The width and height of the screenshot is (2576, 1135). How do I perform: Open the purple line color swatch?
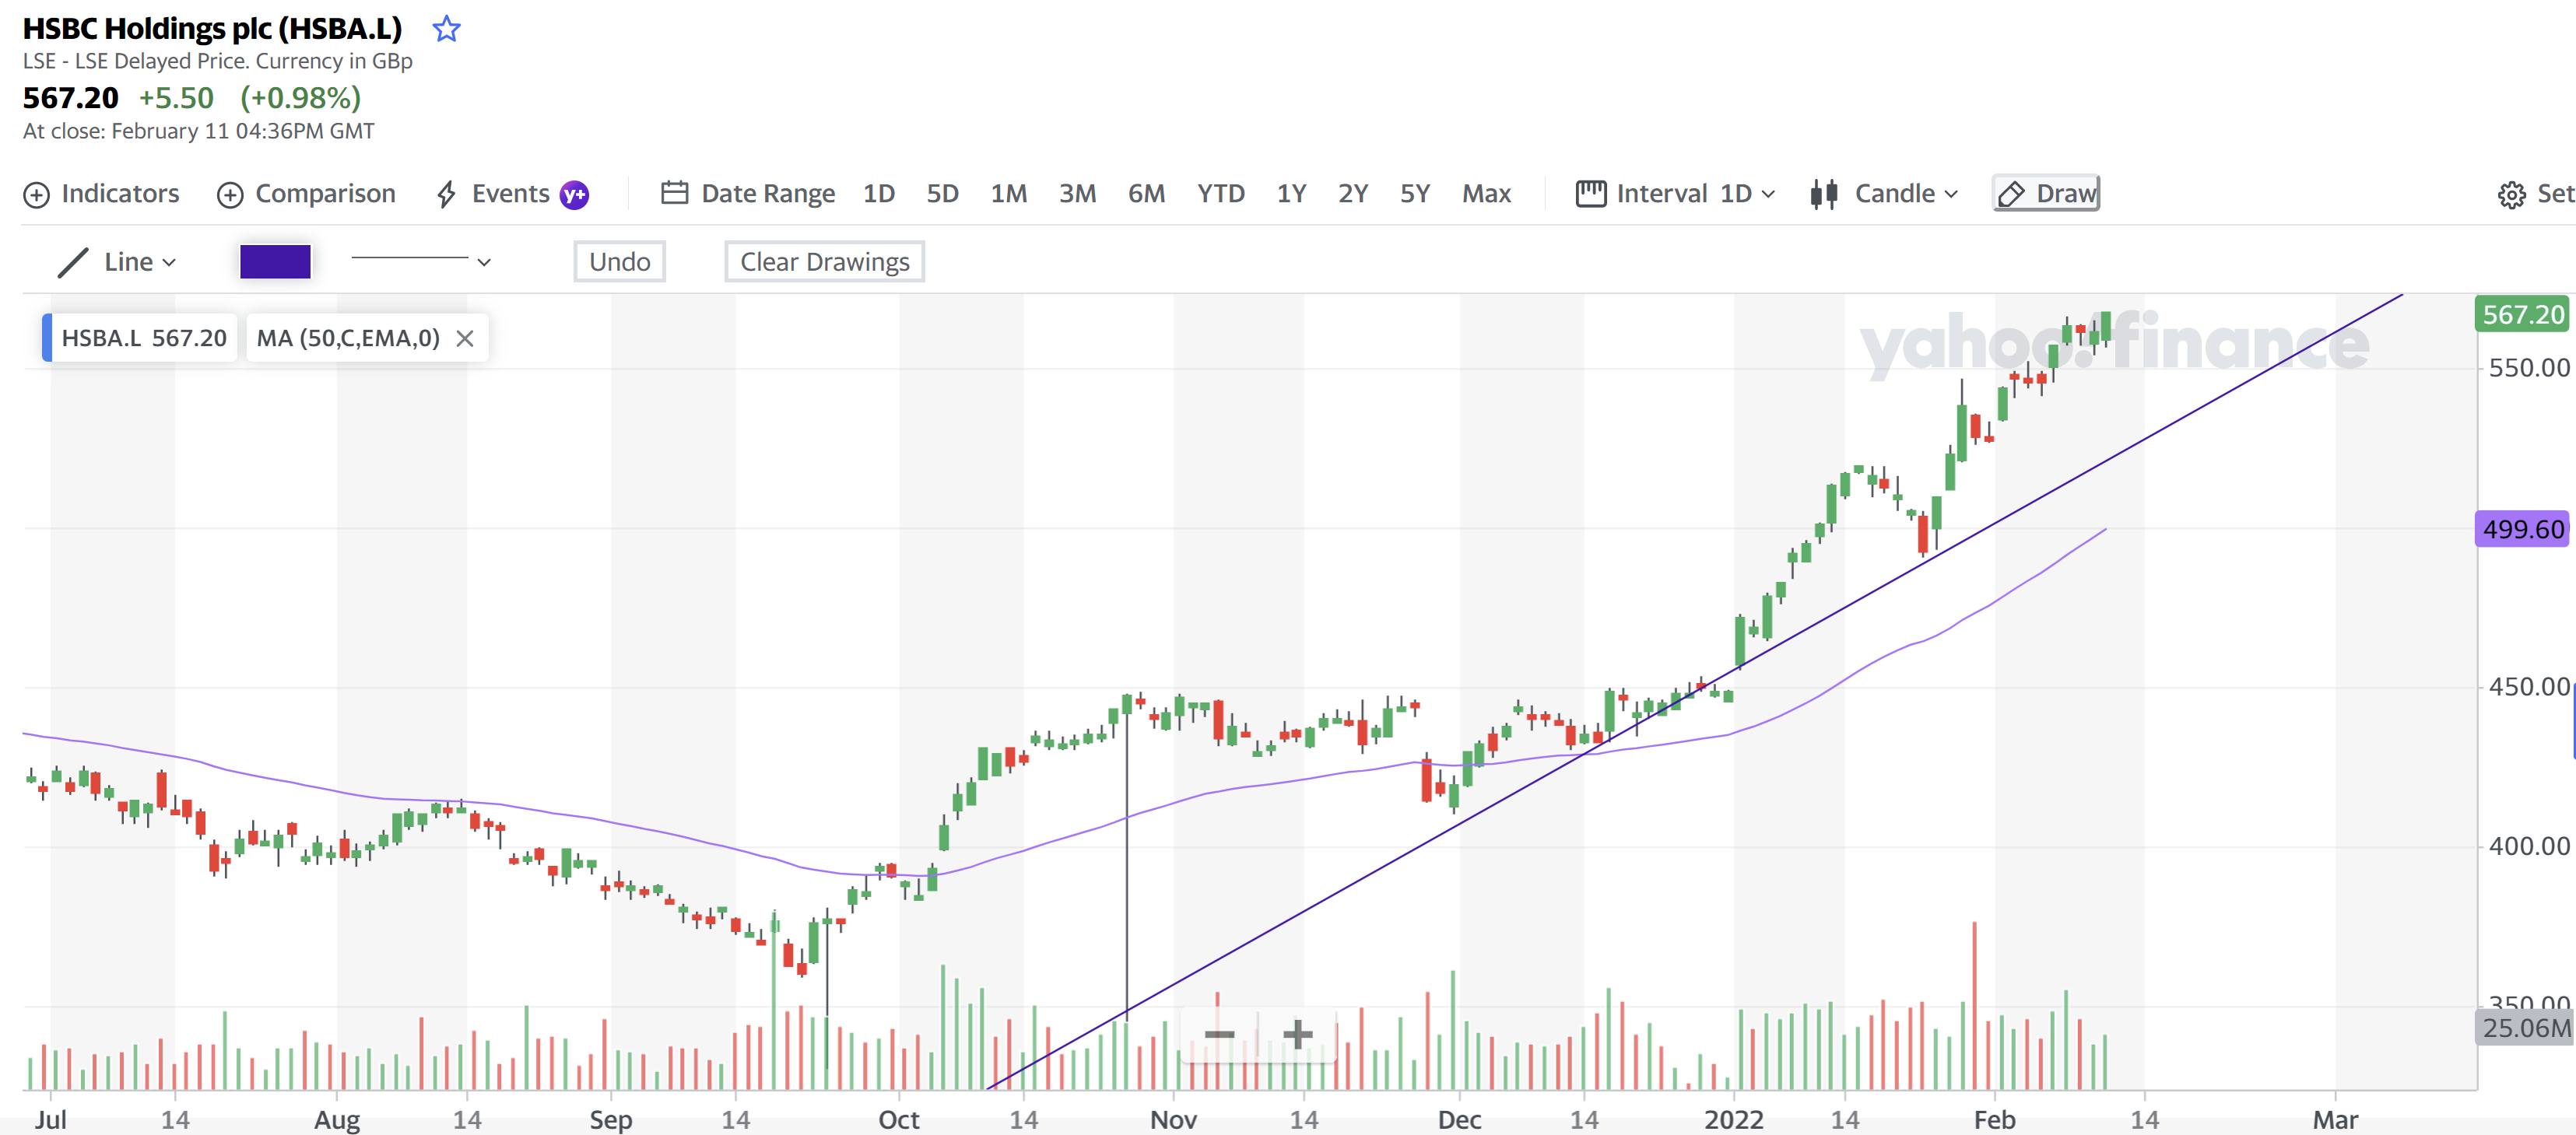[275, 261]
